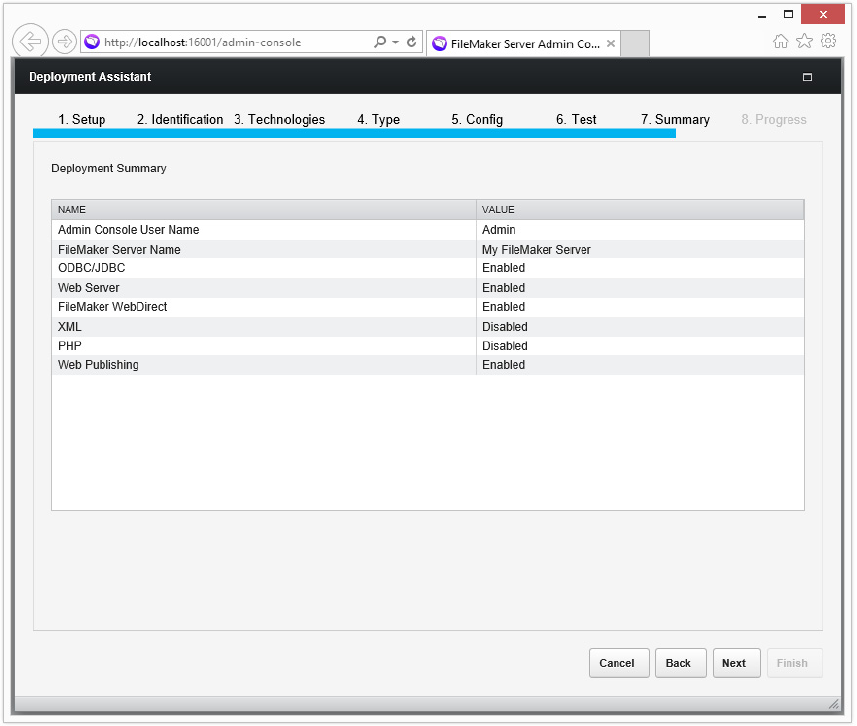Image resolution: width=857 pixels, height=726 pixels.
Task: Click the VALUE column header
Action: (x=640, y=210)
